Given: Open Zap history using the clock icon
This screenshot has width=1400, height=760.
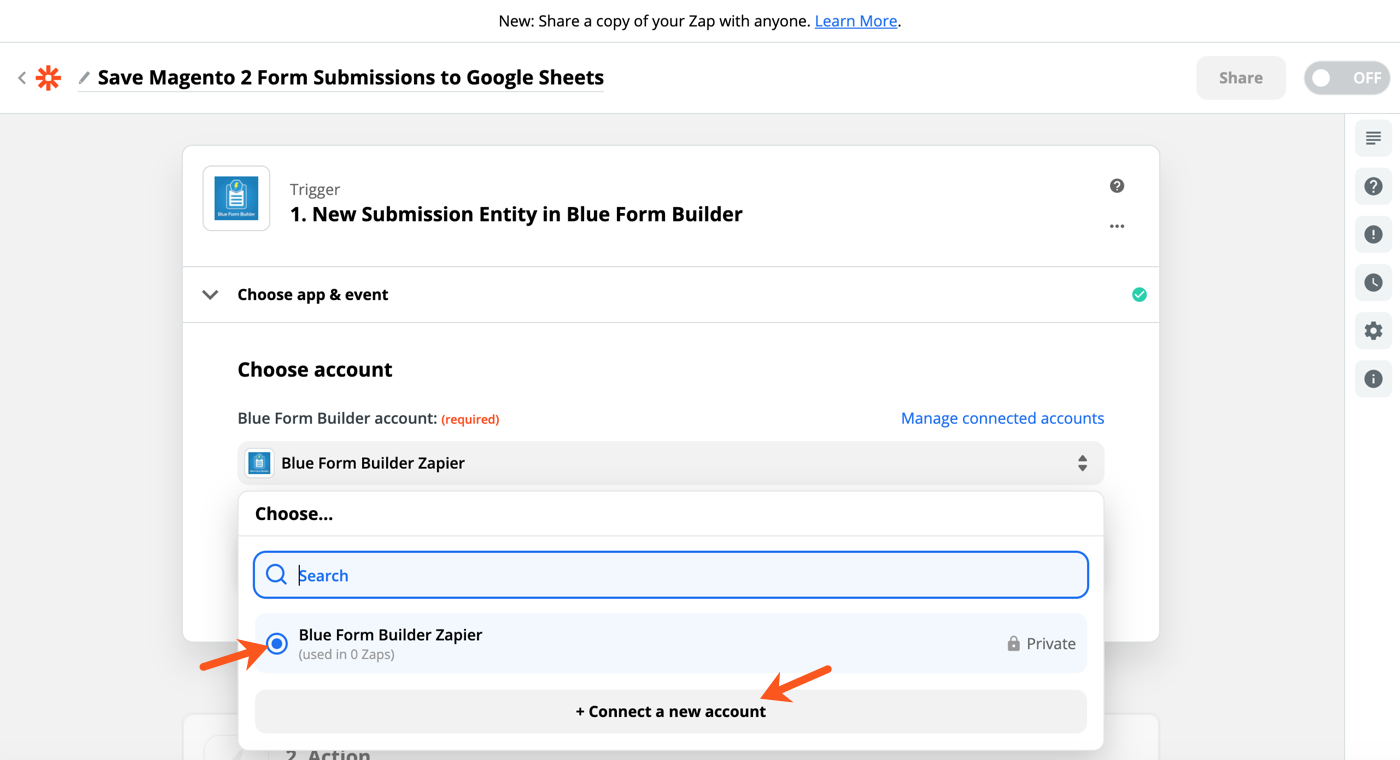Looking at the screenshot, I should pos(1372,282).
